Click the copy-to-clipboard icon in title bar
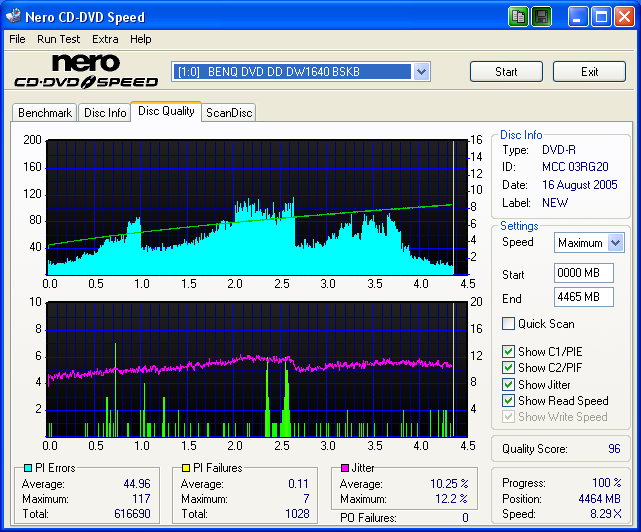The height and width of the screenshot is (532, 641). coord(517,17)
